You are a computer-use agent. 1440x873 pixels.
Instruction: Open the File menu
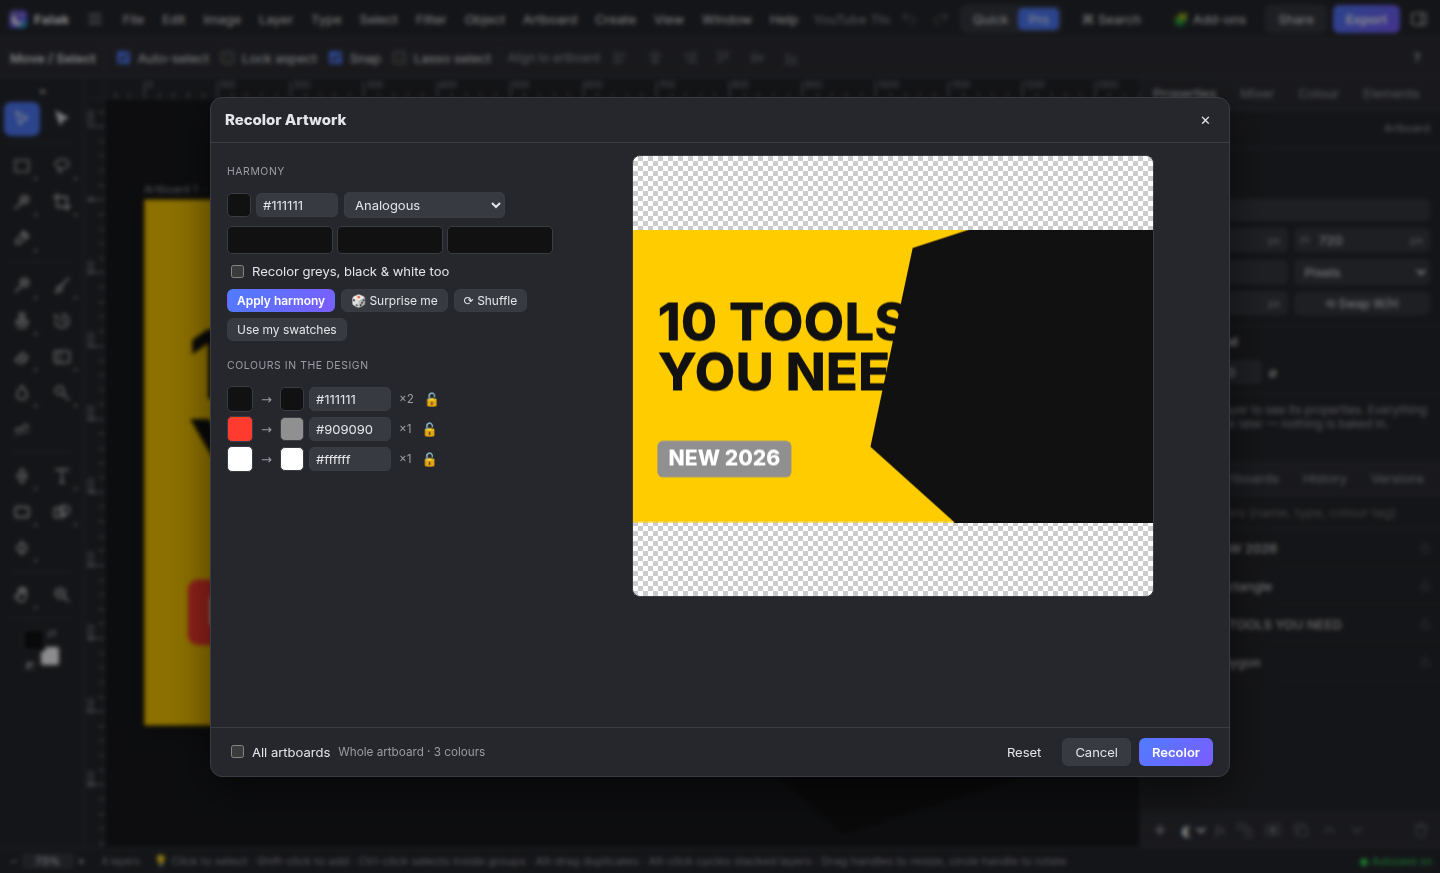point(133,19)
